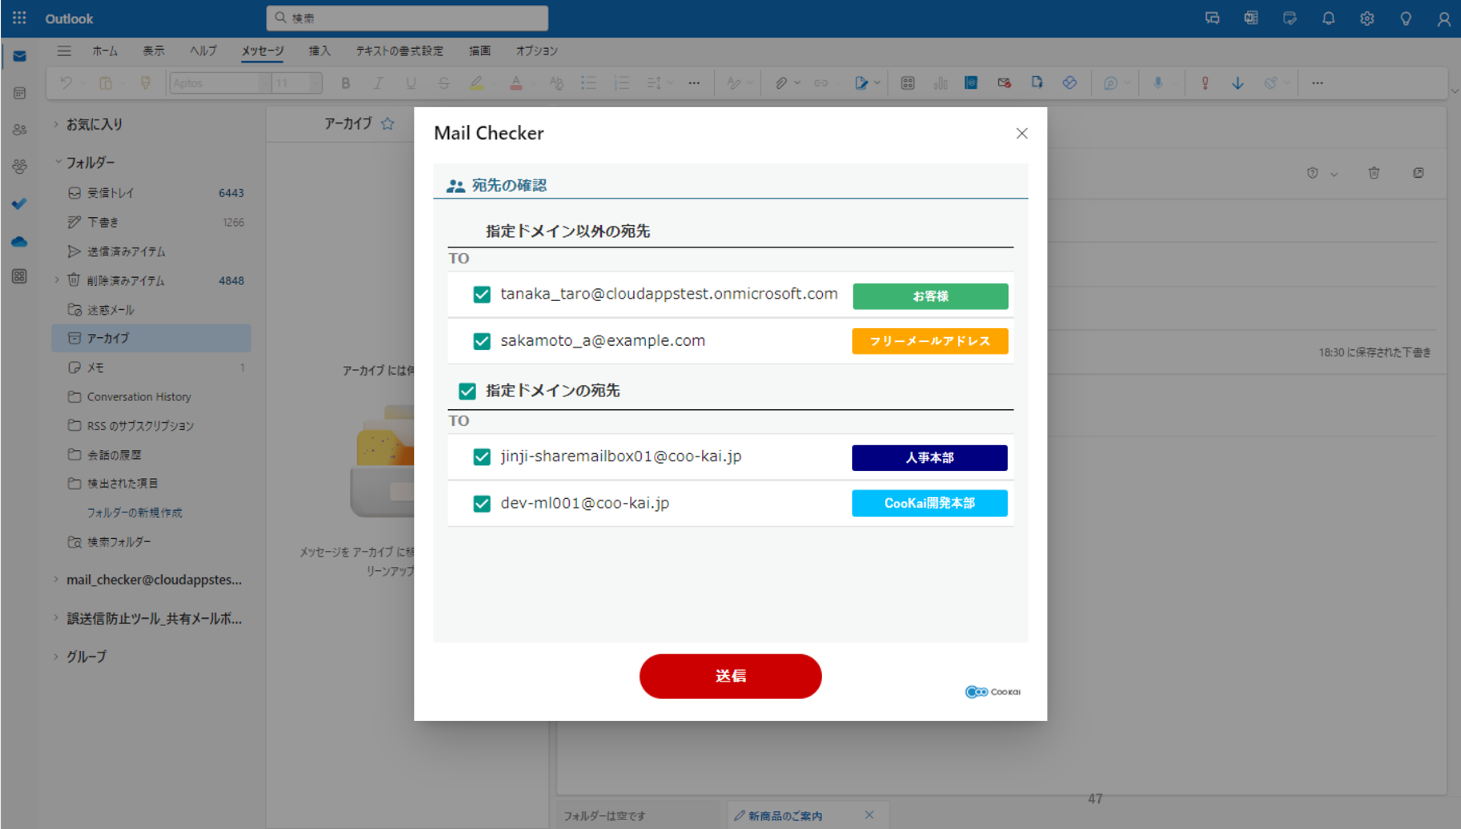Toggle the 指定ドメインの宛先 group checkbox
Image resolution: width=1461 pixels, height=829 pixels.
467,391
